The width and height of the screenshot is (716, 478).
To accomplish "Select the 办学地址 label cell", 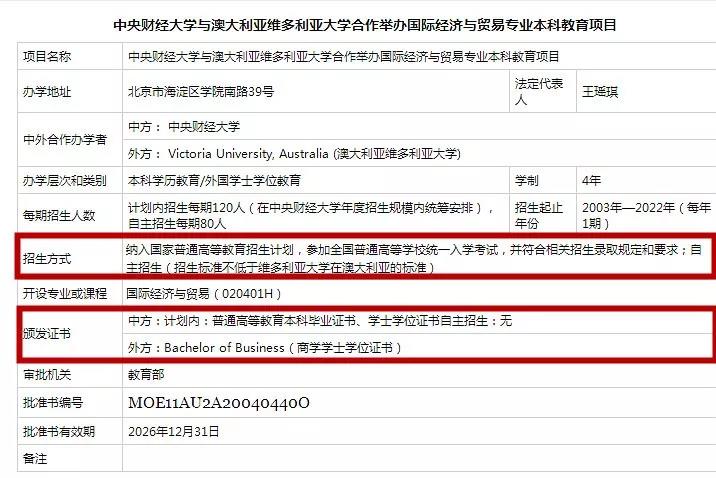I will coord(70,91).
